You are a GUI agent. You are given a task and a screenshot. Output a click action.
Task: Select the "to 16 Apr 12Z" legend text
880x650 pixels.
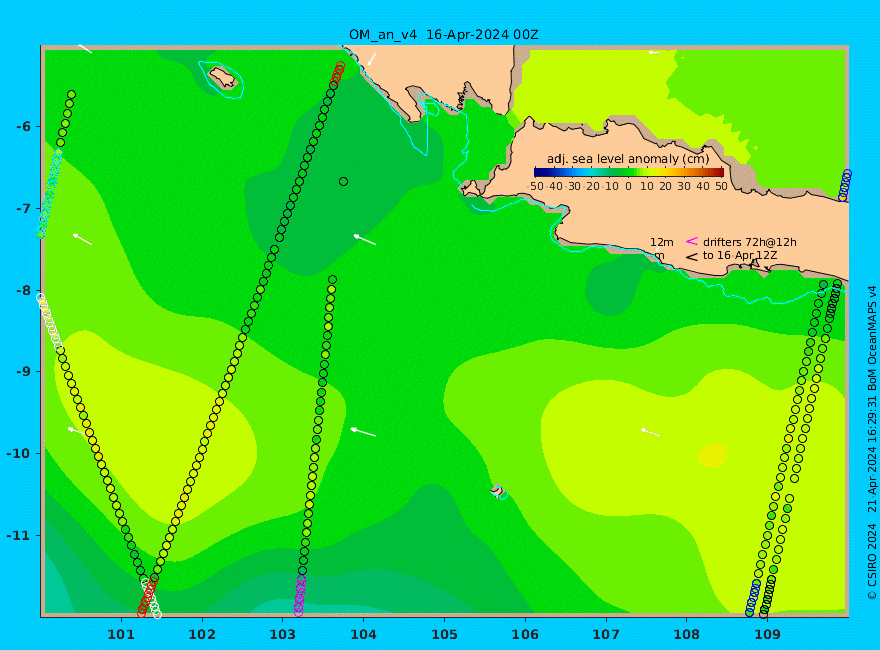pyautogui.click(x=740, y=255)
